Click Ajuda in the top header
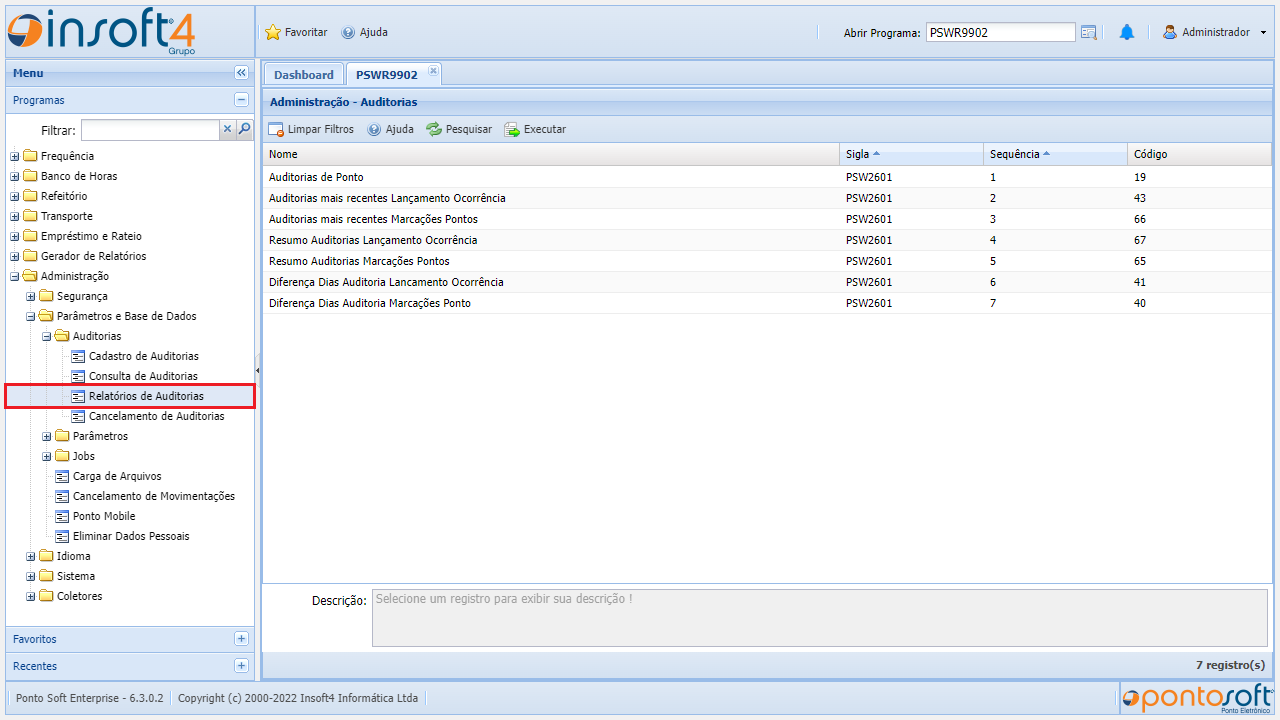This screenshot has width=1280, height=720. [x=365, y=33]
